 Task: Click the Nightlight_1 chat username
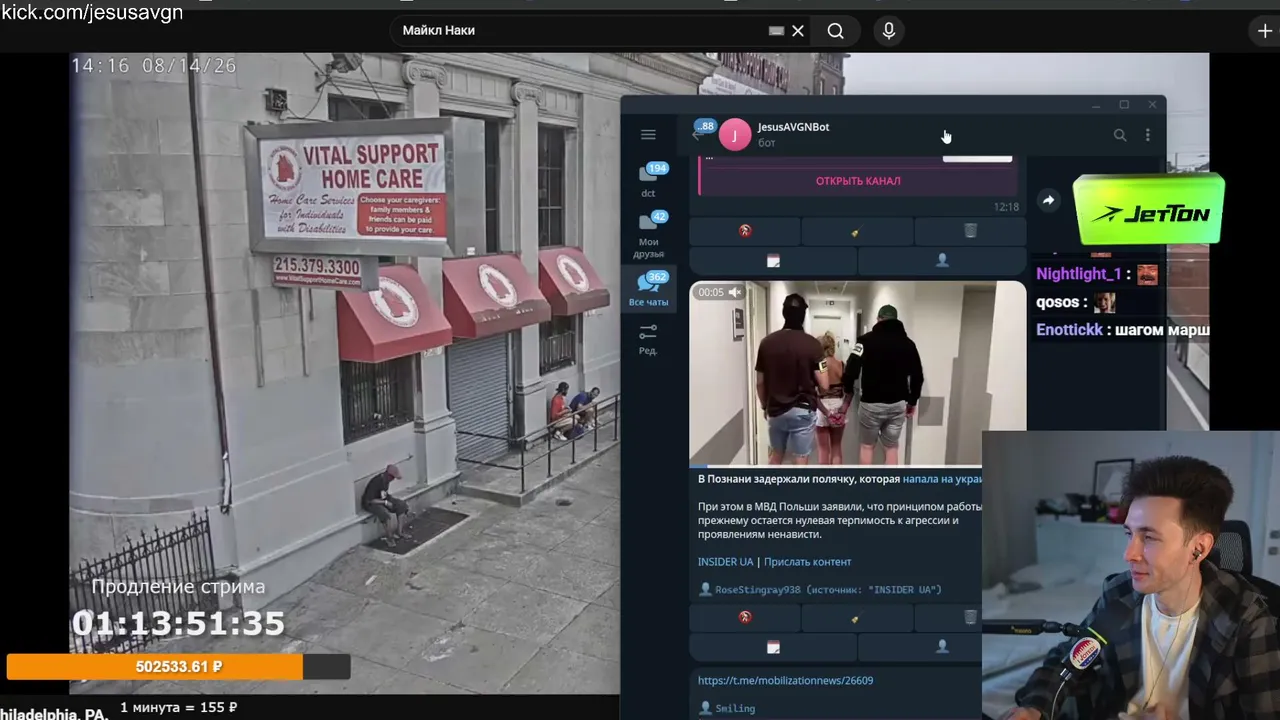pos(1078,274)
